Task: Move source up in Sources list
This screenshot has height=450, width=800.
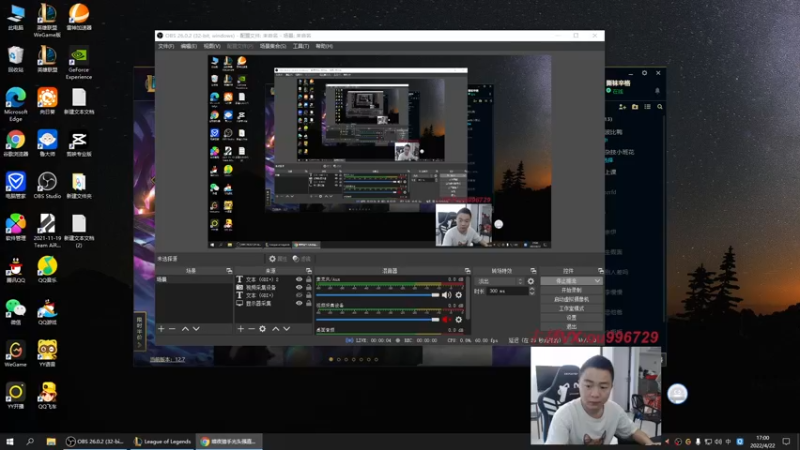Action: click(276, 329)
